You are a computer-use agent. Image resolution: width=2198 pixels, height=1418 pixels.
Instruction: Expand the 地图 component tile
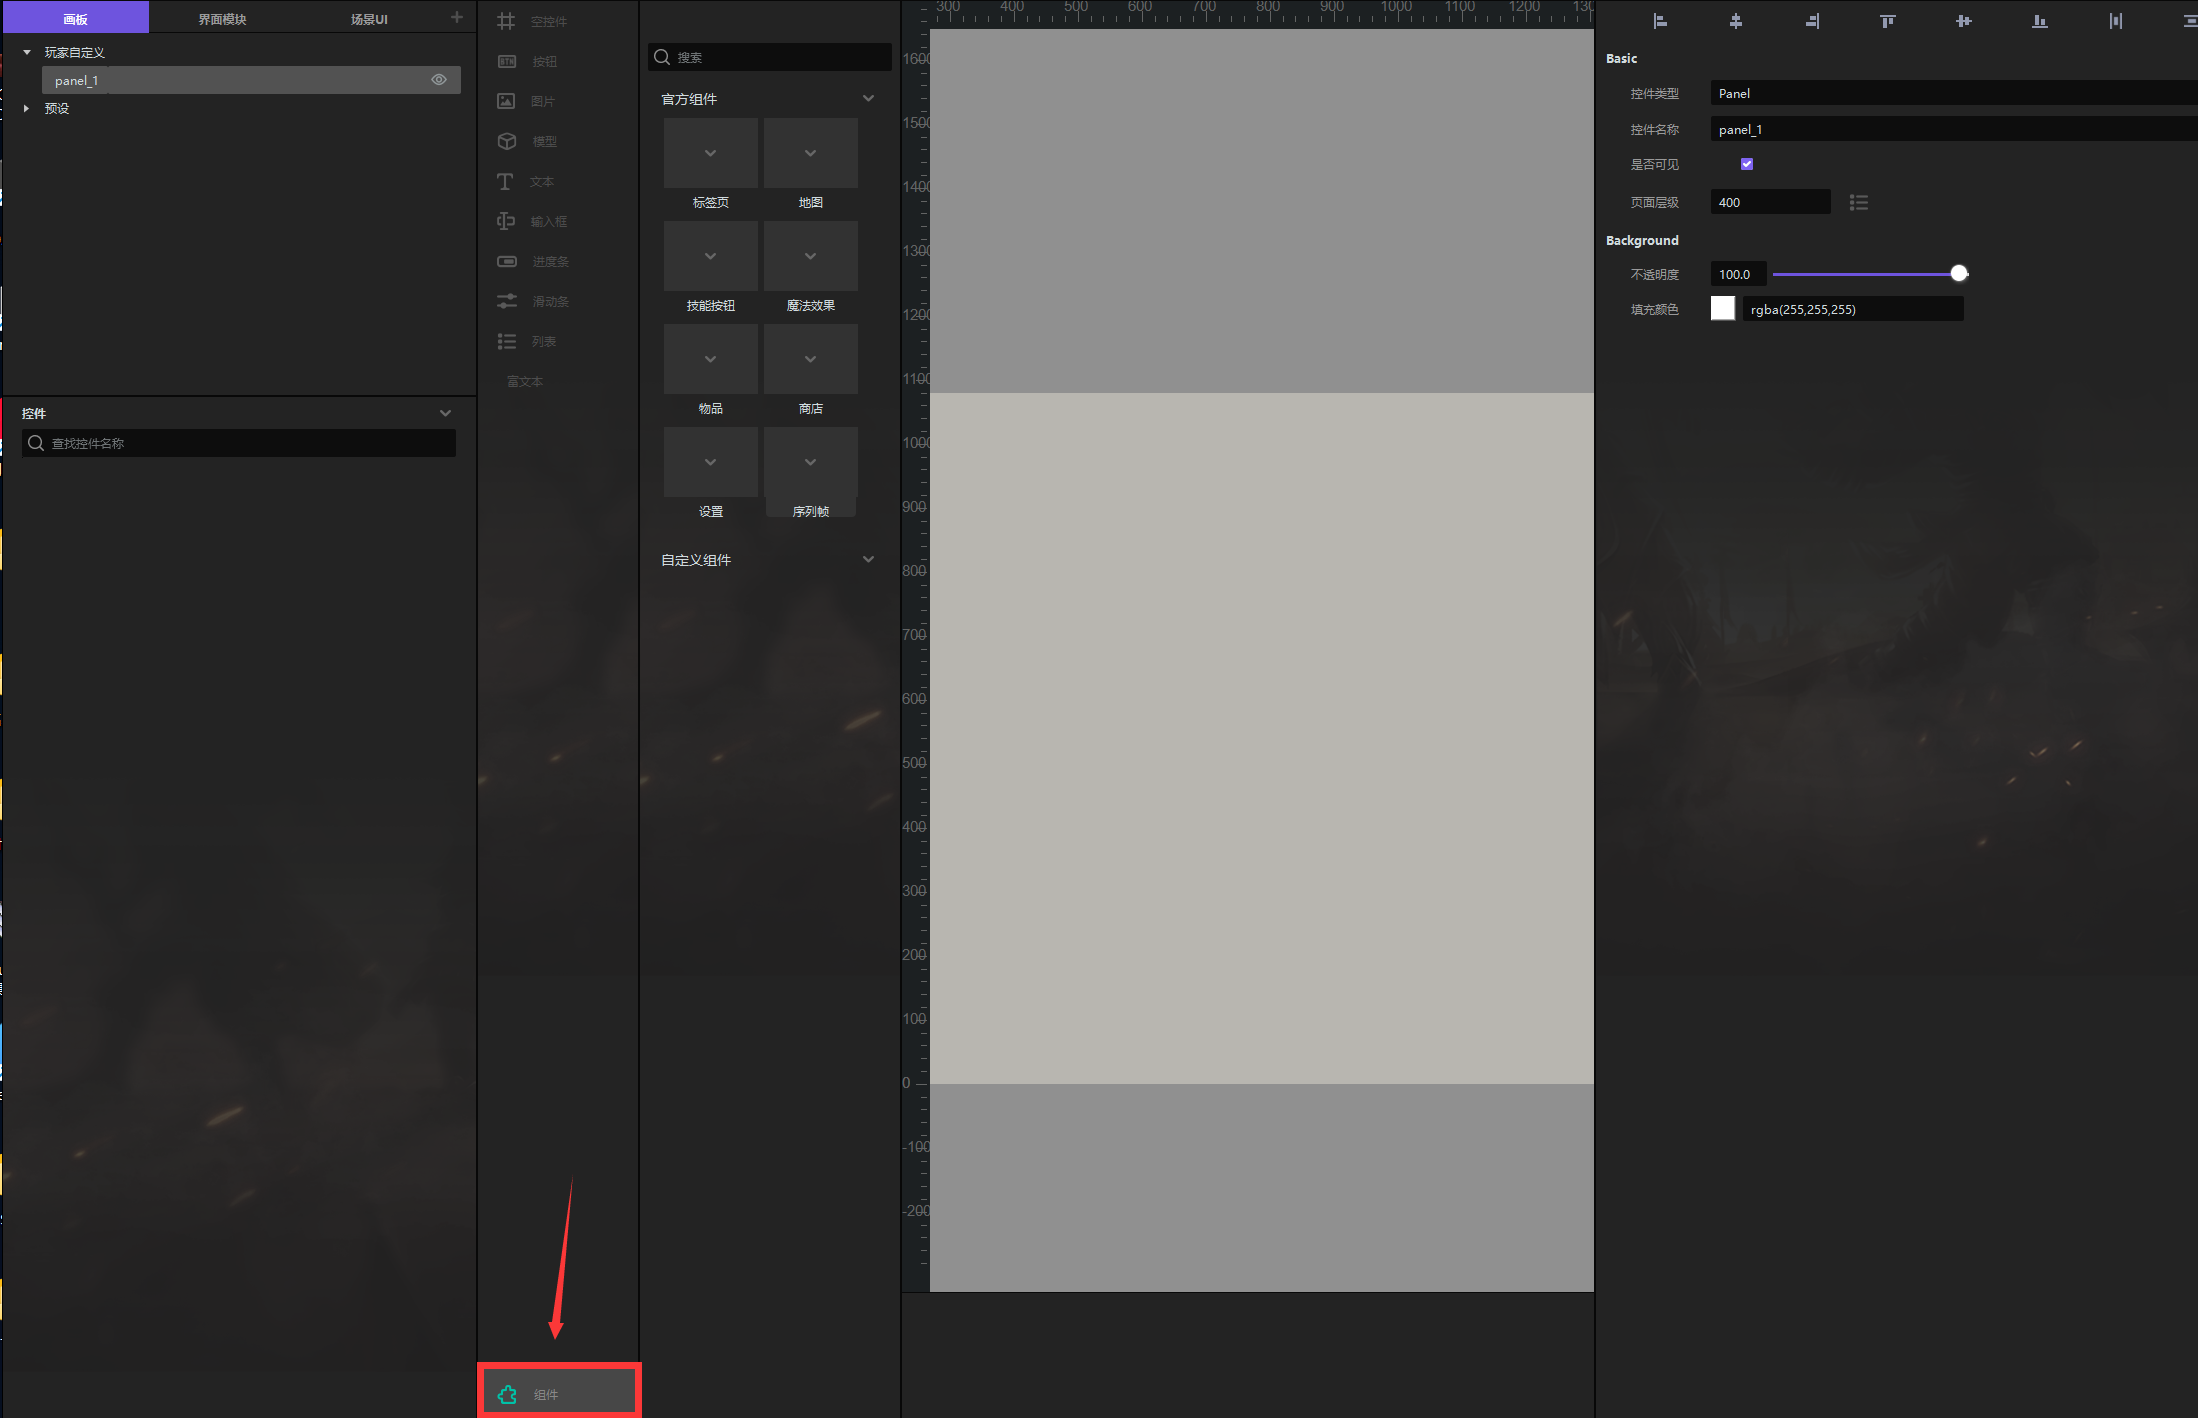[811, 153]
